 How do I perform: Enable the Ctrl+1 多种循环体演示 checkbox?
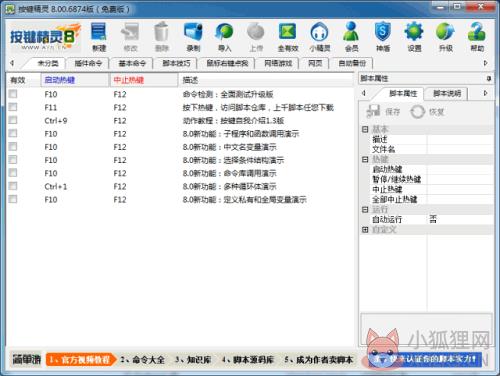(x=13, y=186)
